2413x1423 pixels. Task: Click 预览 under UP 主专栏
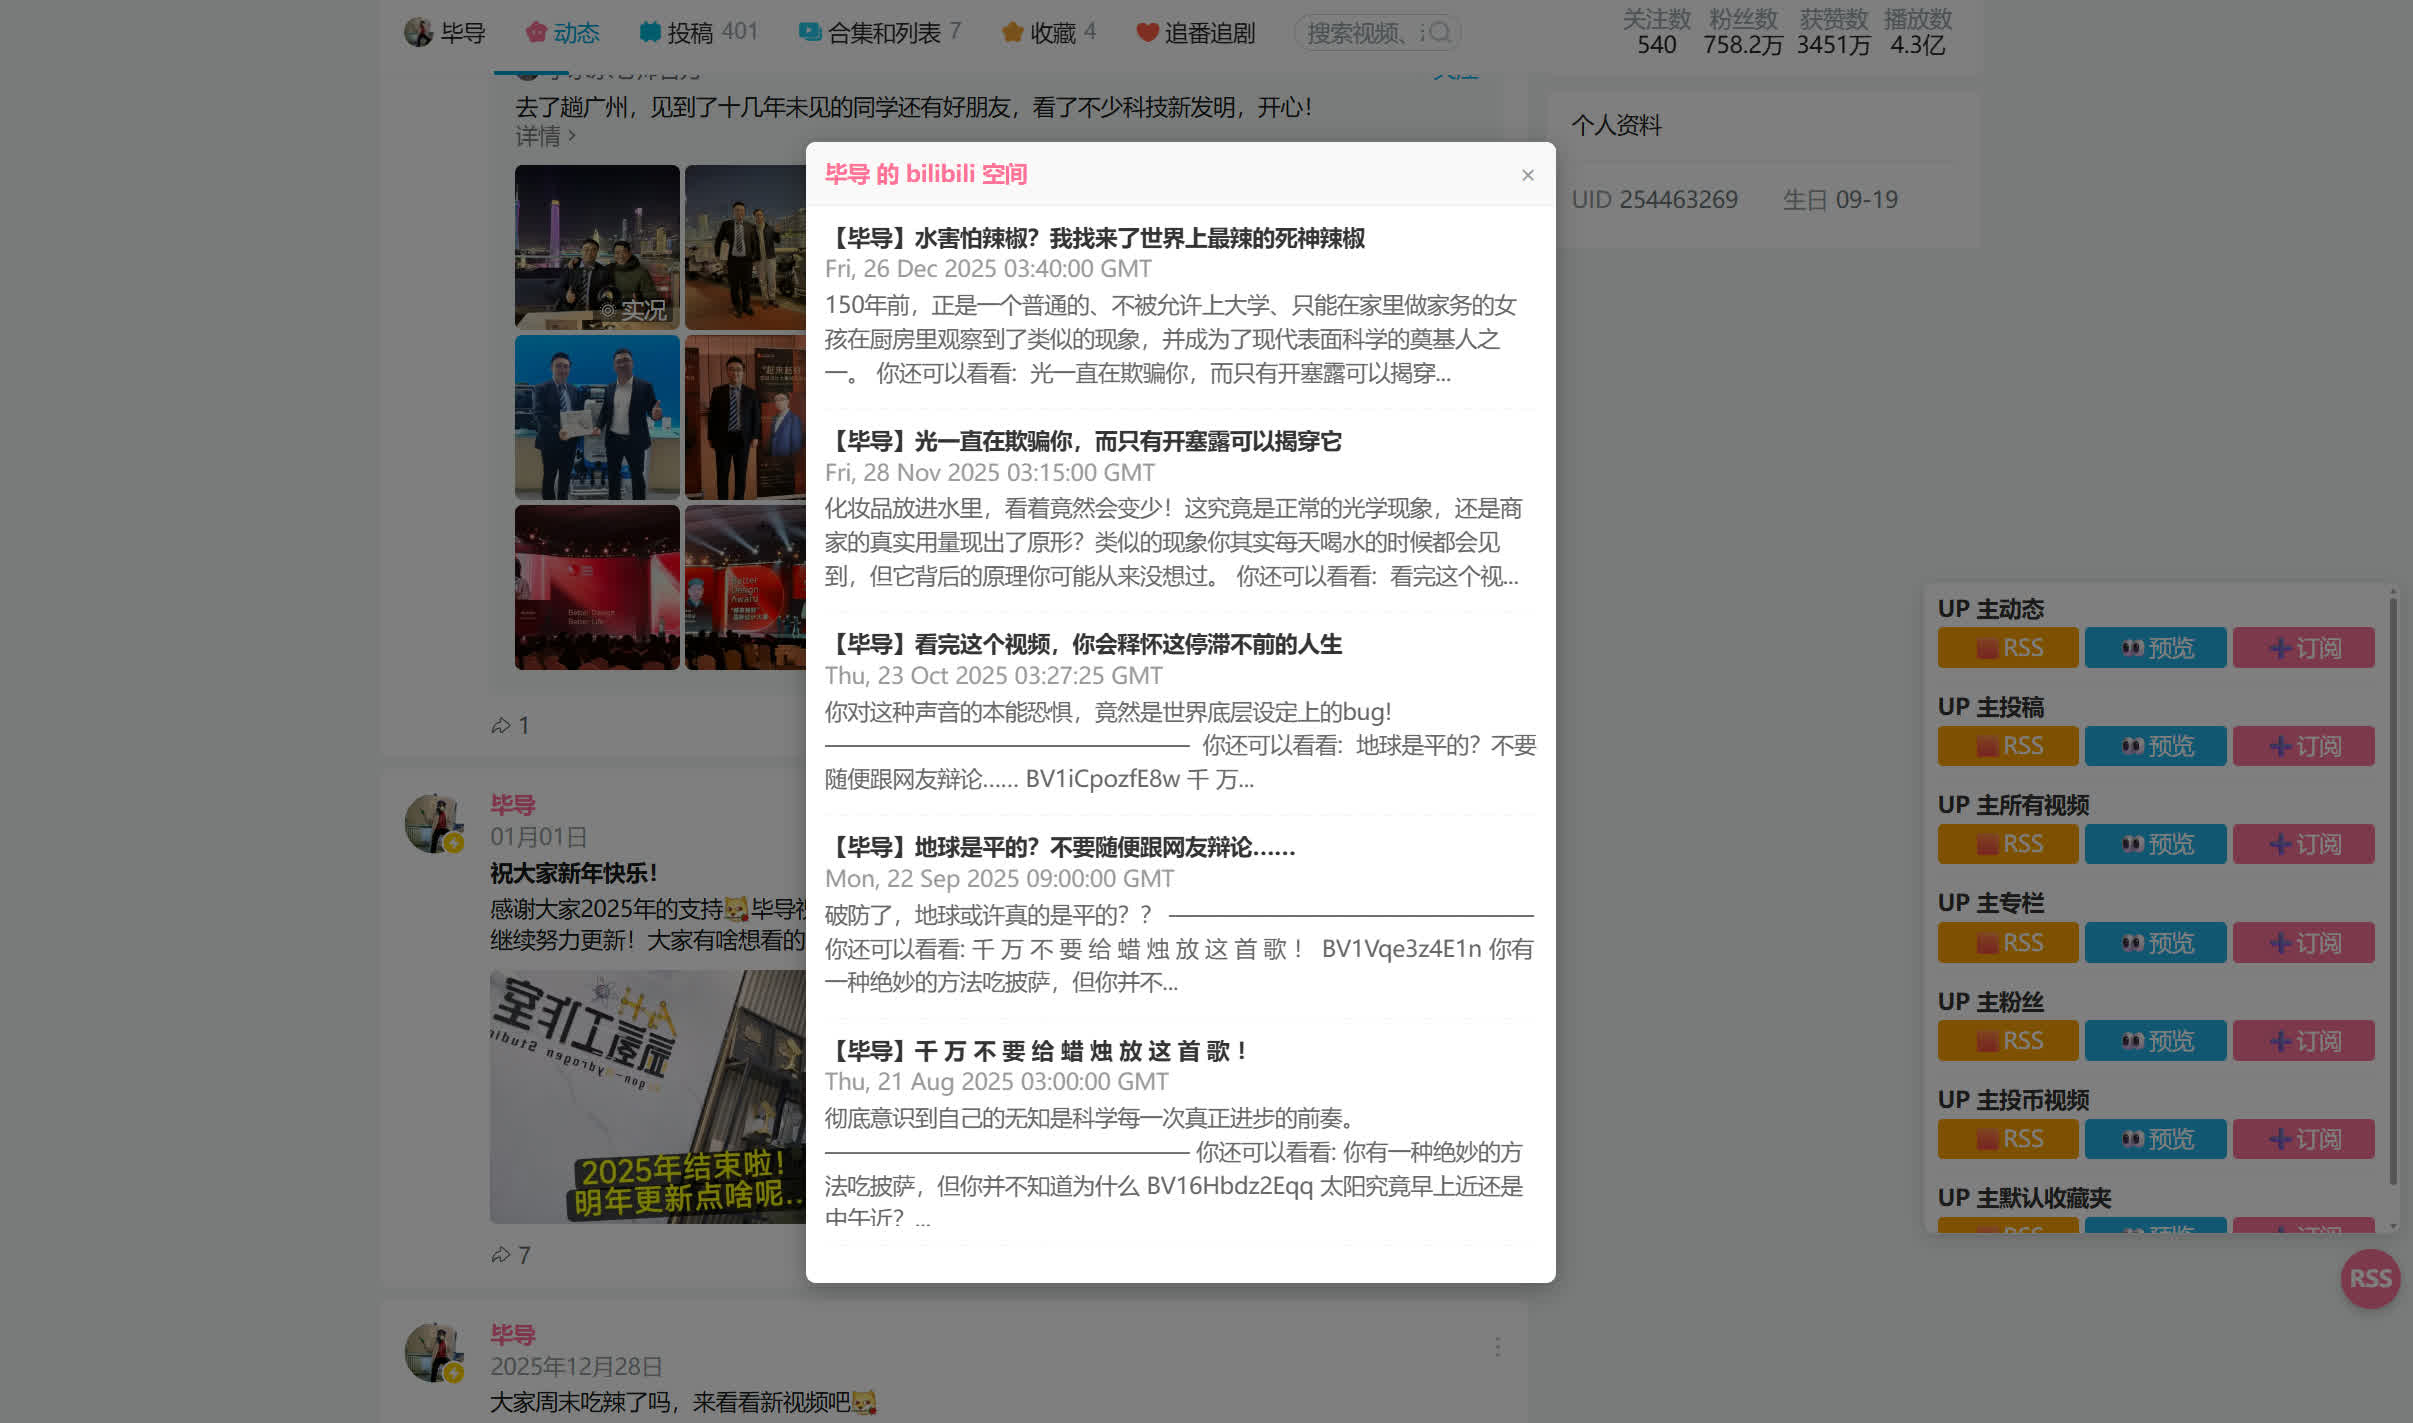(x=2155, y=943)
